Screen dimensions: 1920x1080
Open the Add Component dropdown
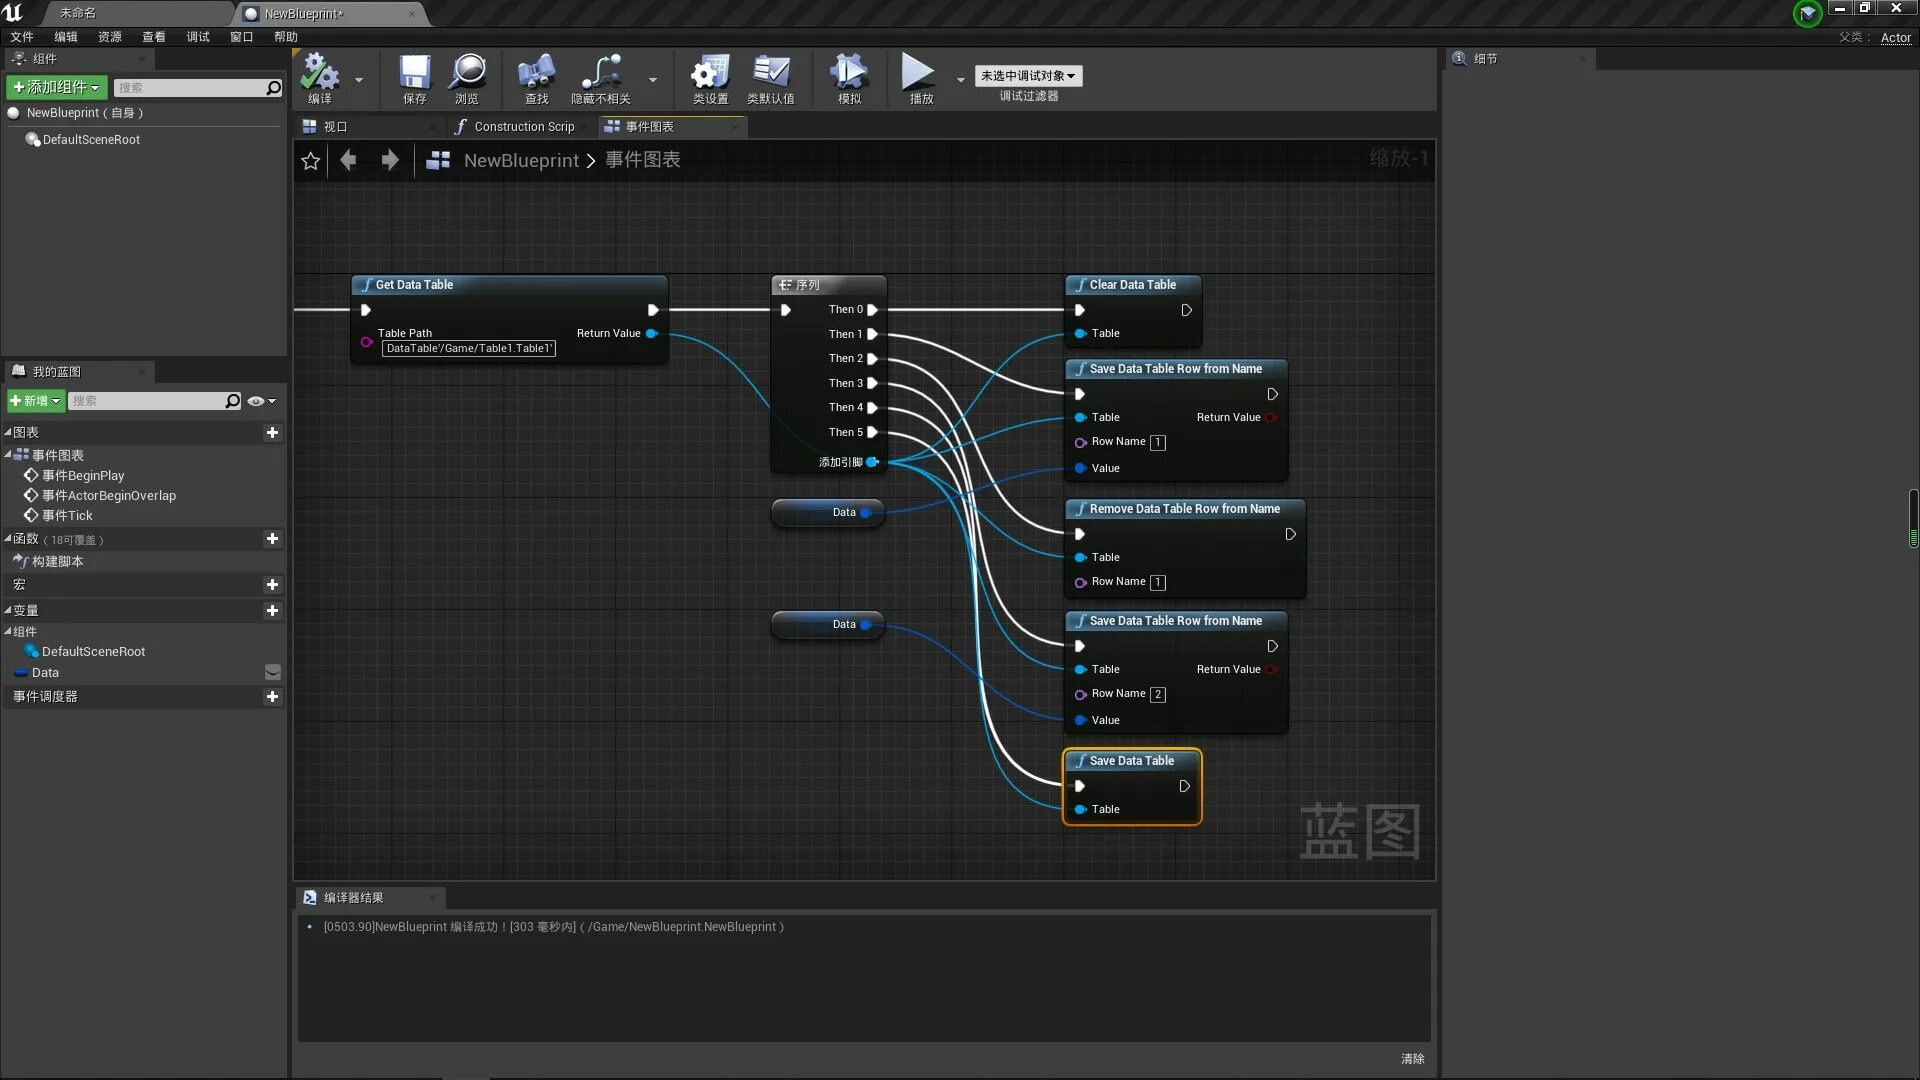point(57,88)
